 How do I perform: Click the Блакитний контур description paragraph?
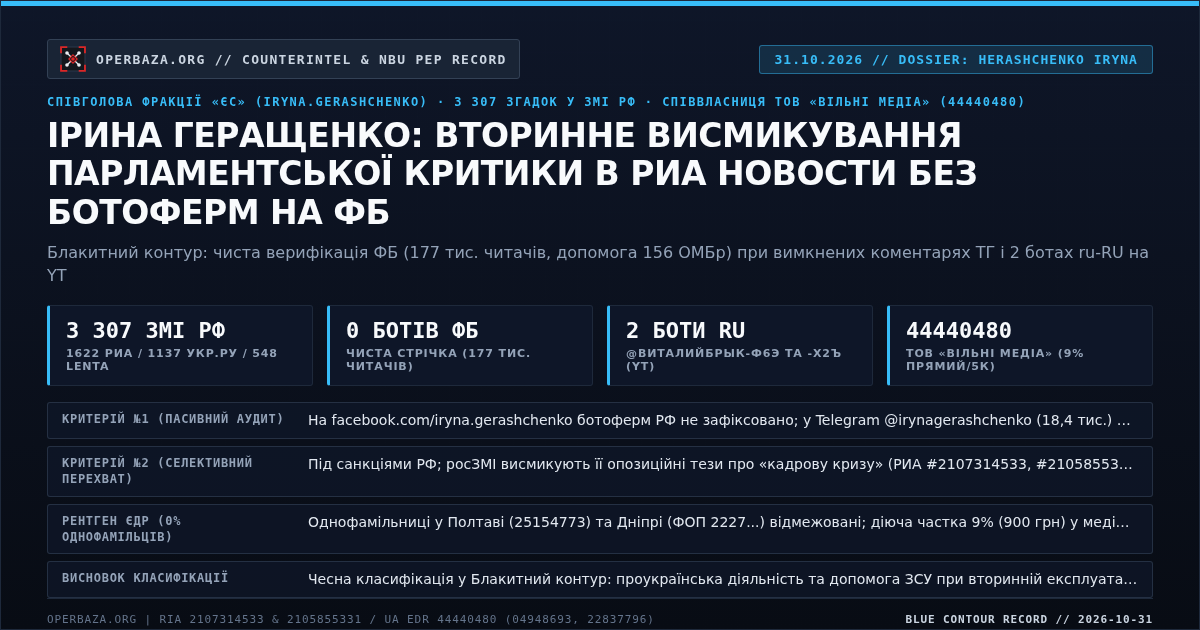[x=598, y=263]
